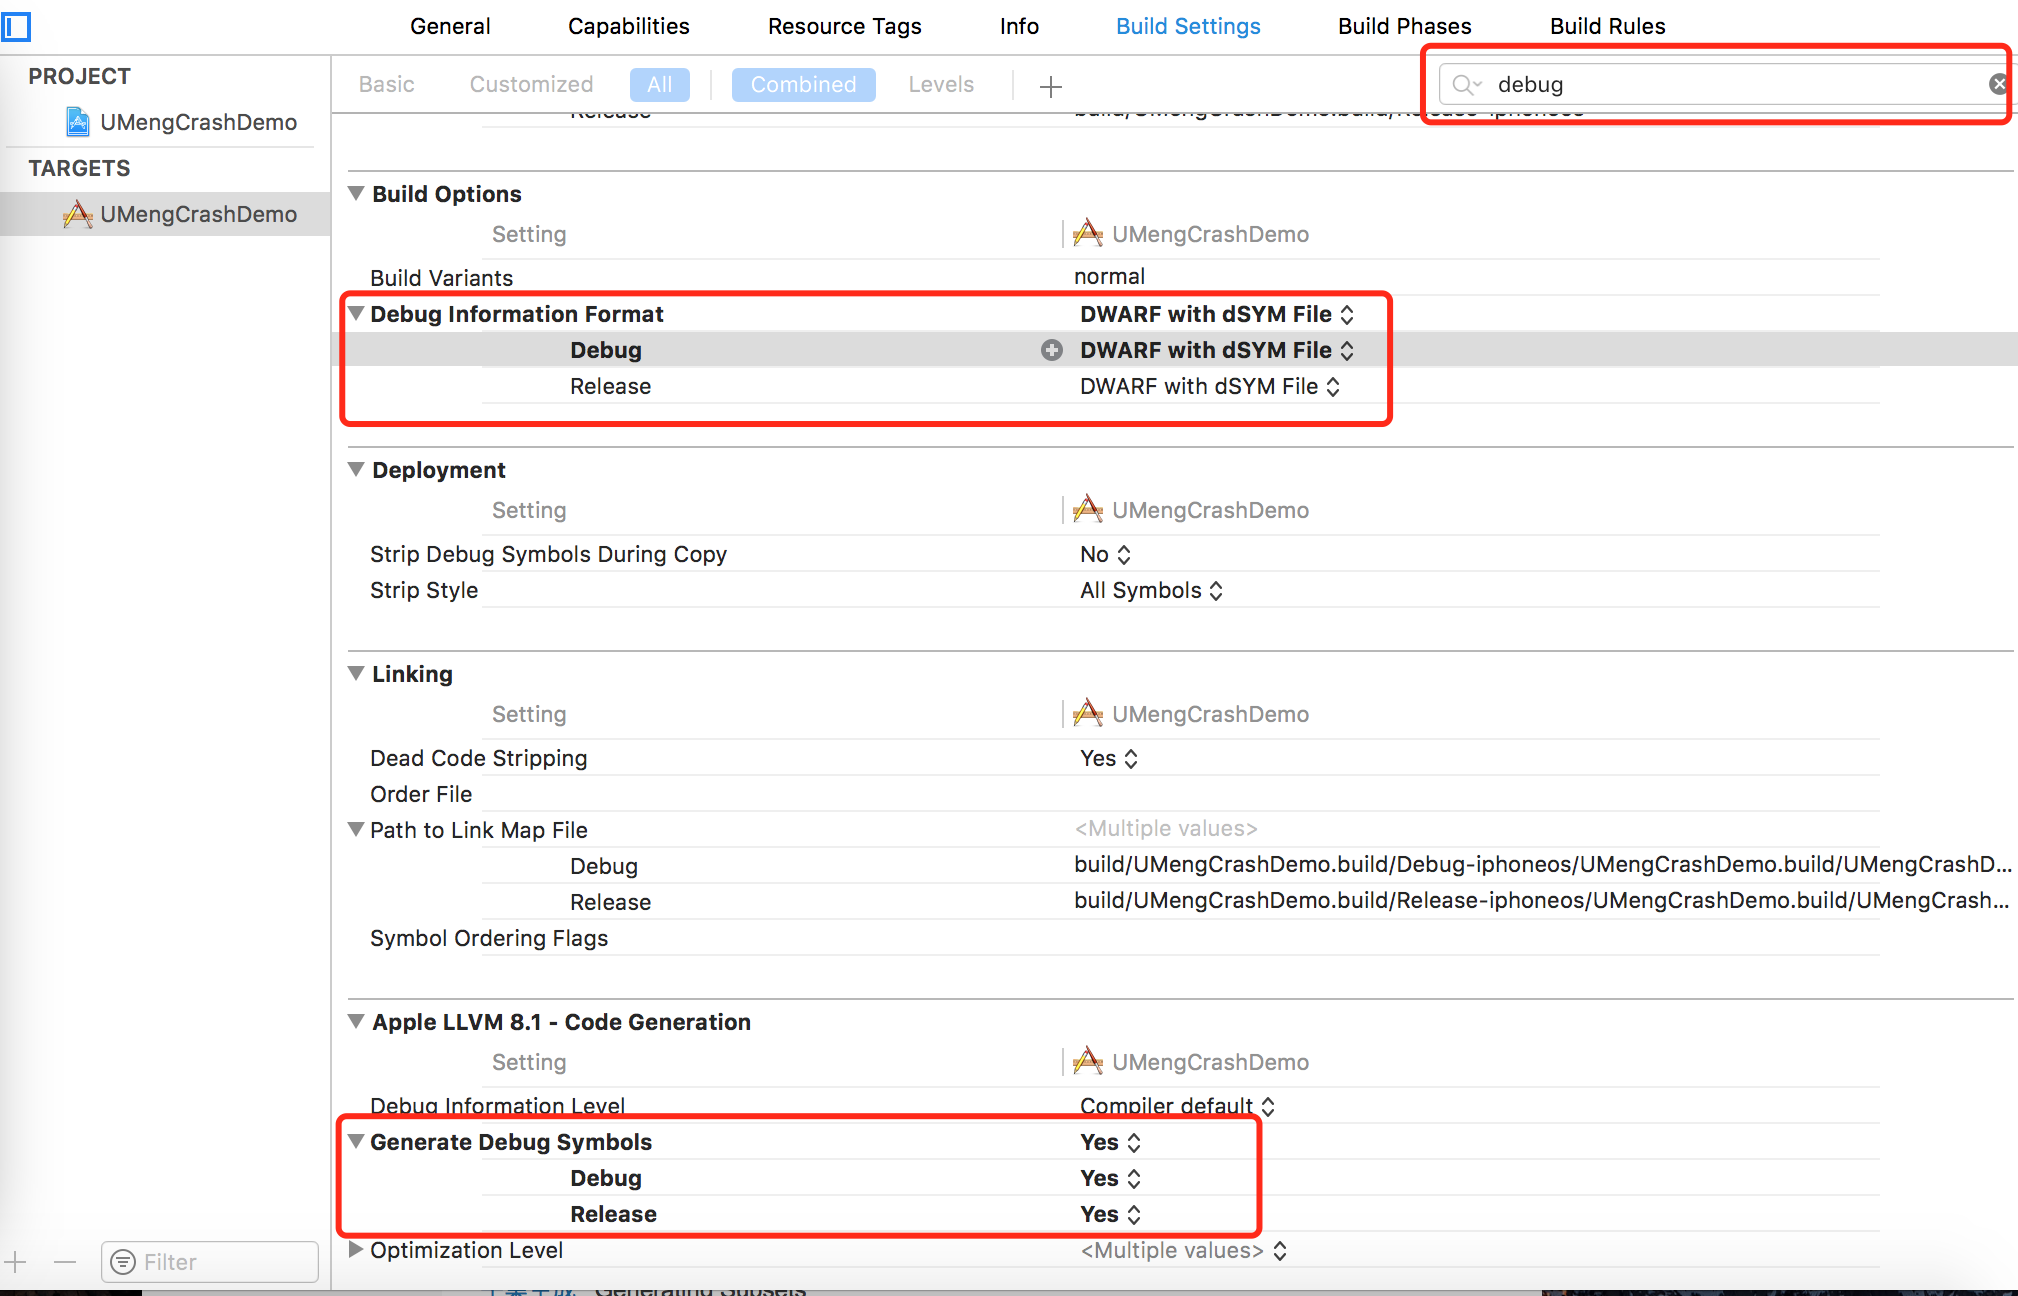
Task: Click the Filter field in sidebar
Action: pyautogui.click(x=210, y=1262)
